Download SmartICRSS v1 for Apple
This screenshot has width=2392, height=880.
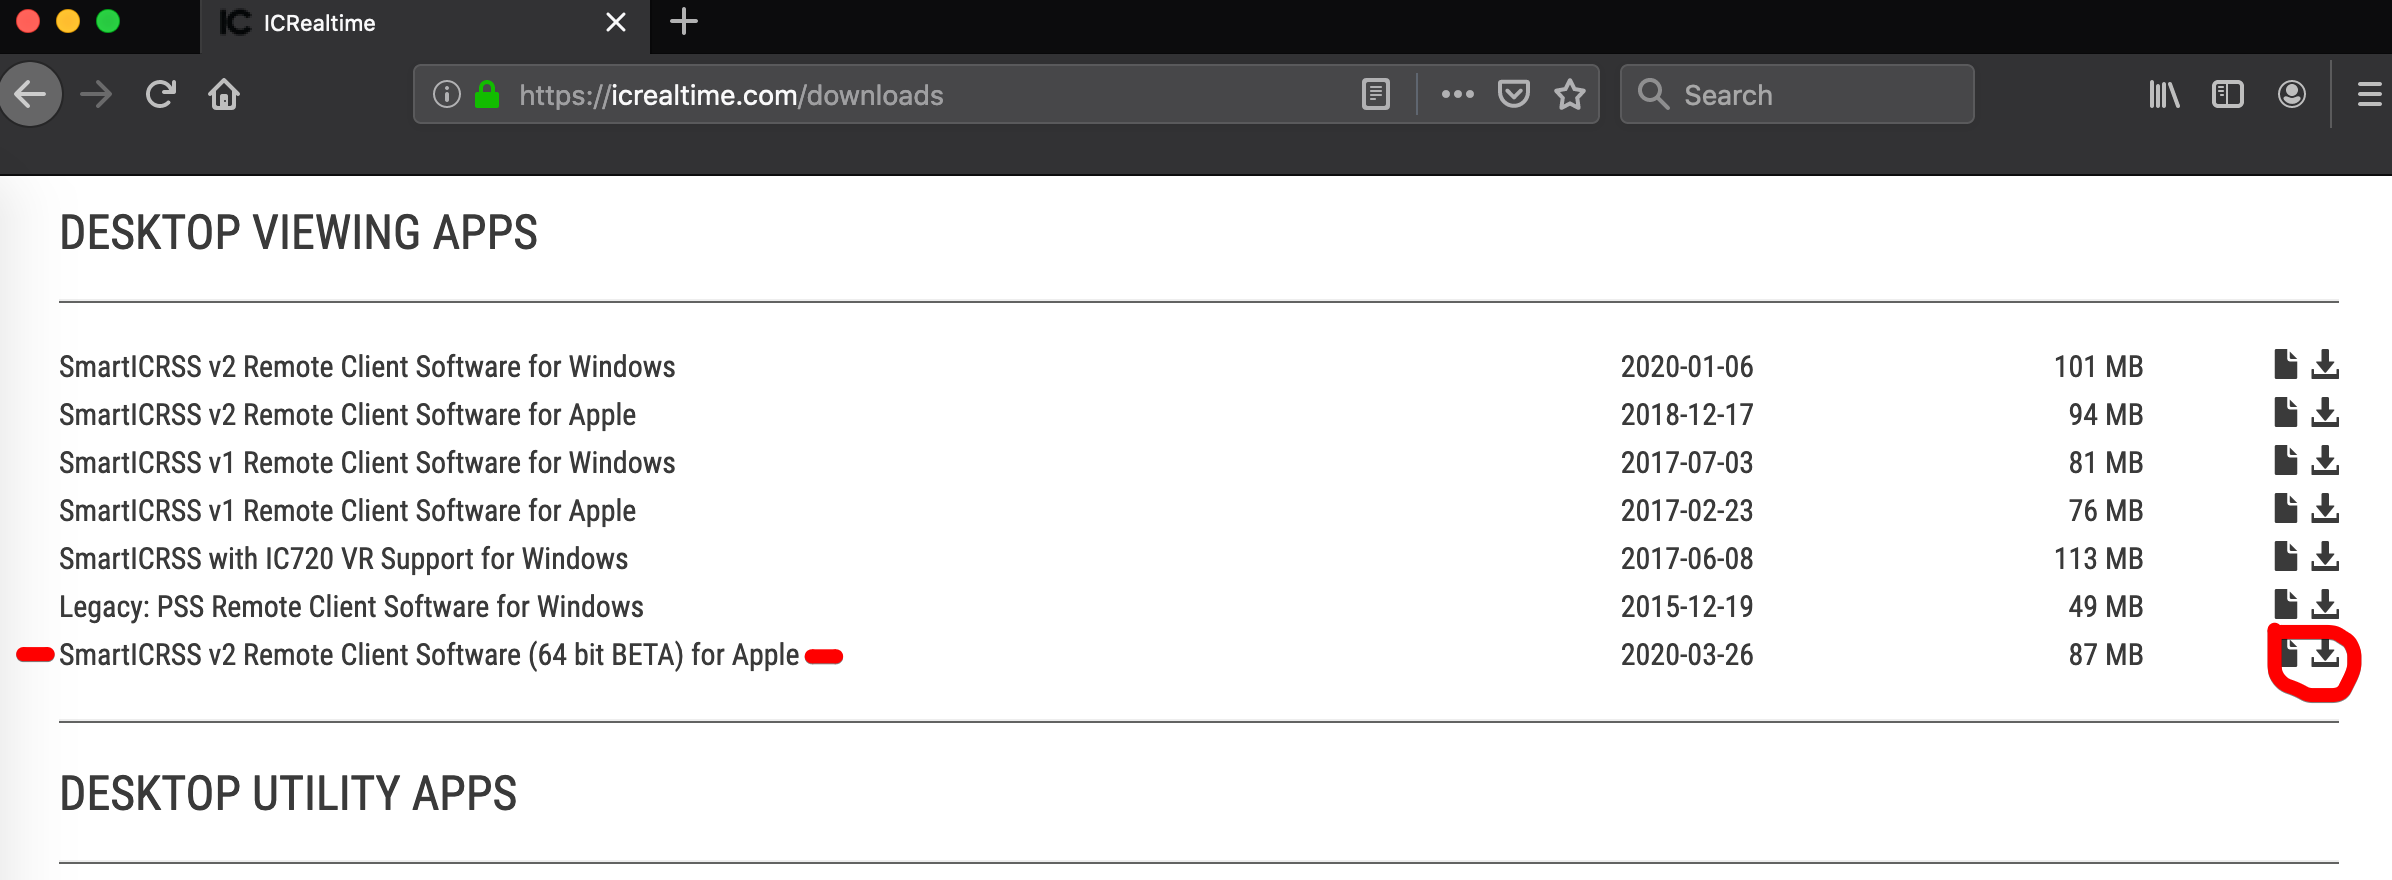[x=2325, y=509]
